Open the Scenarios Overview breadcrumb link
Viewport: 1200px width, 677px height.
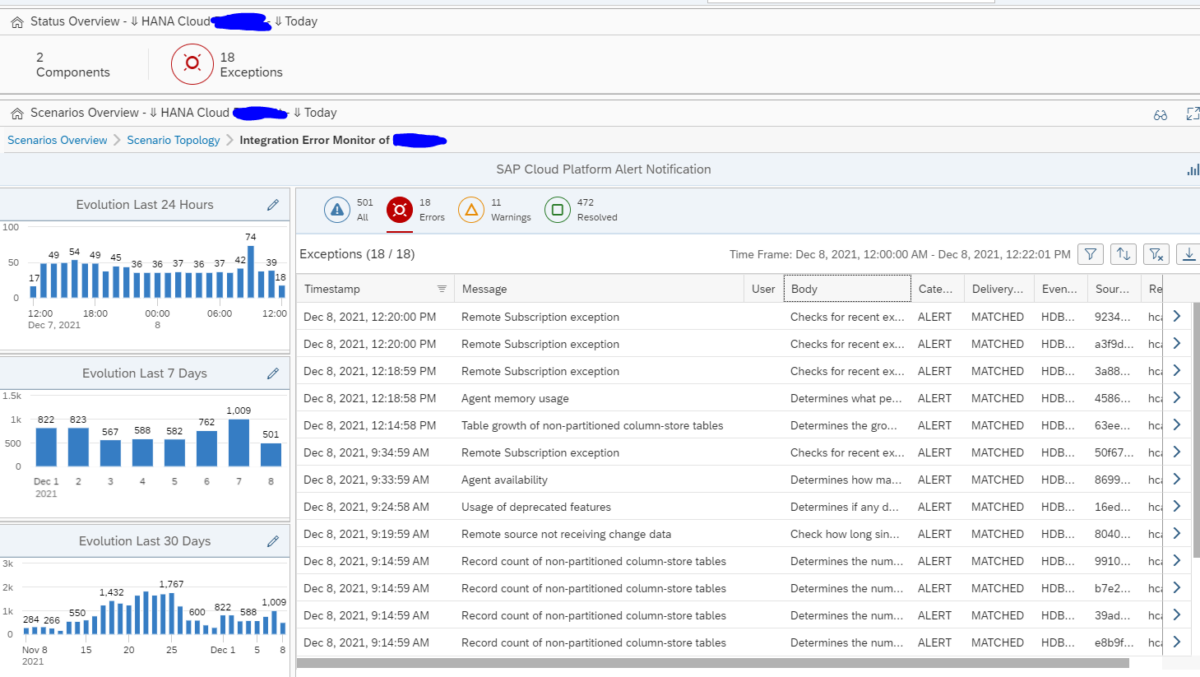[57, 140]
